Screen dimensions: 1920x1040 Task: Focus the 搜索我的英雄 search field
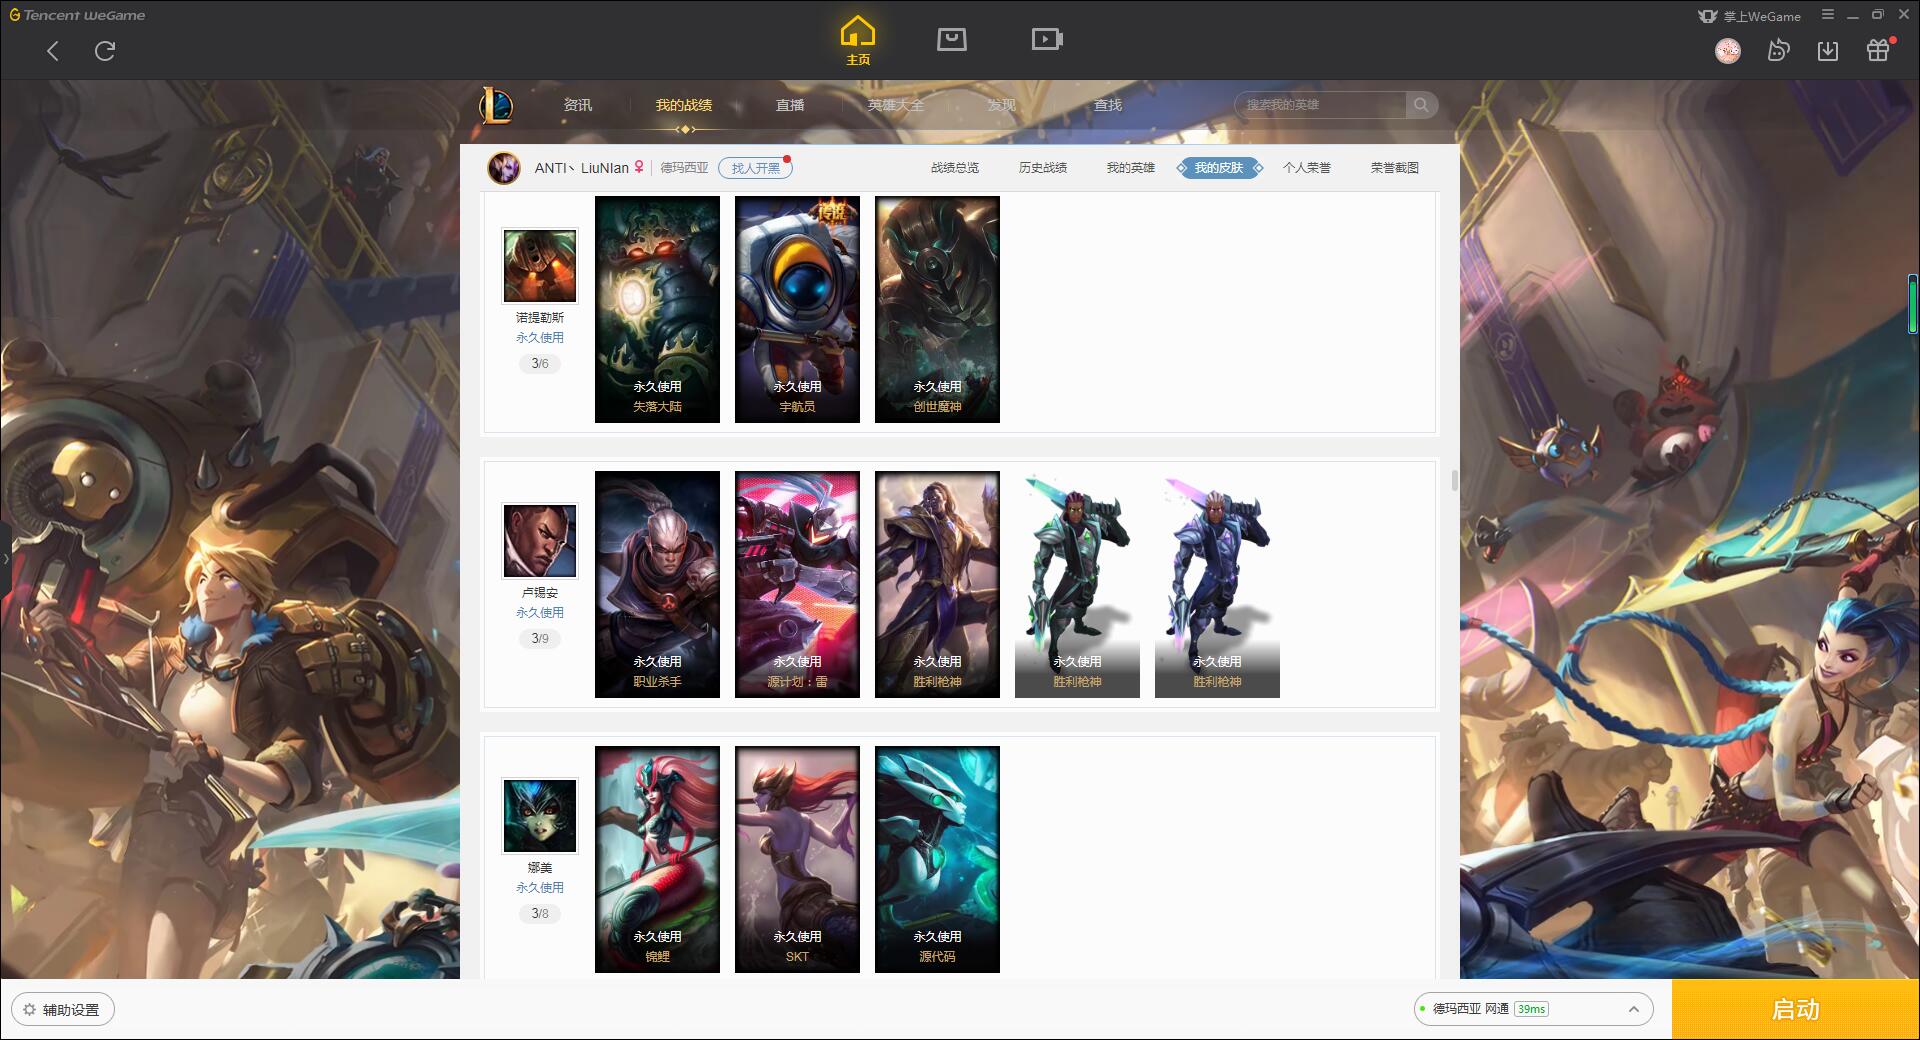(1321, 105)
